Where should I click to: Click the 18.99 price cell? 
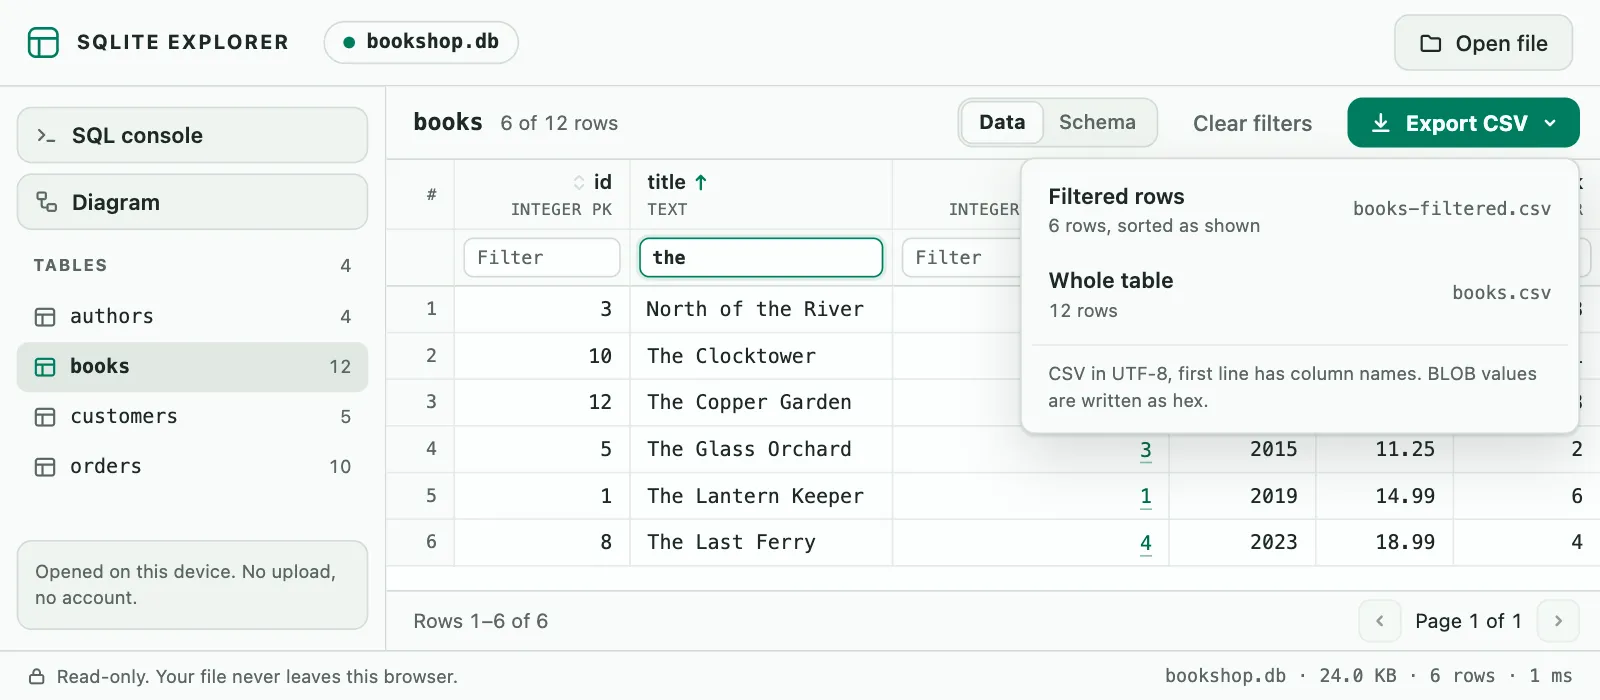pyautogui.click(x=1385, y=542)
